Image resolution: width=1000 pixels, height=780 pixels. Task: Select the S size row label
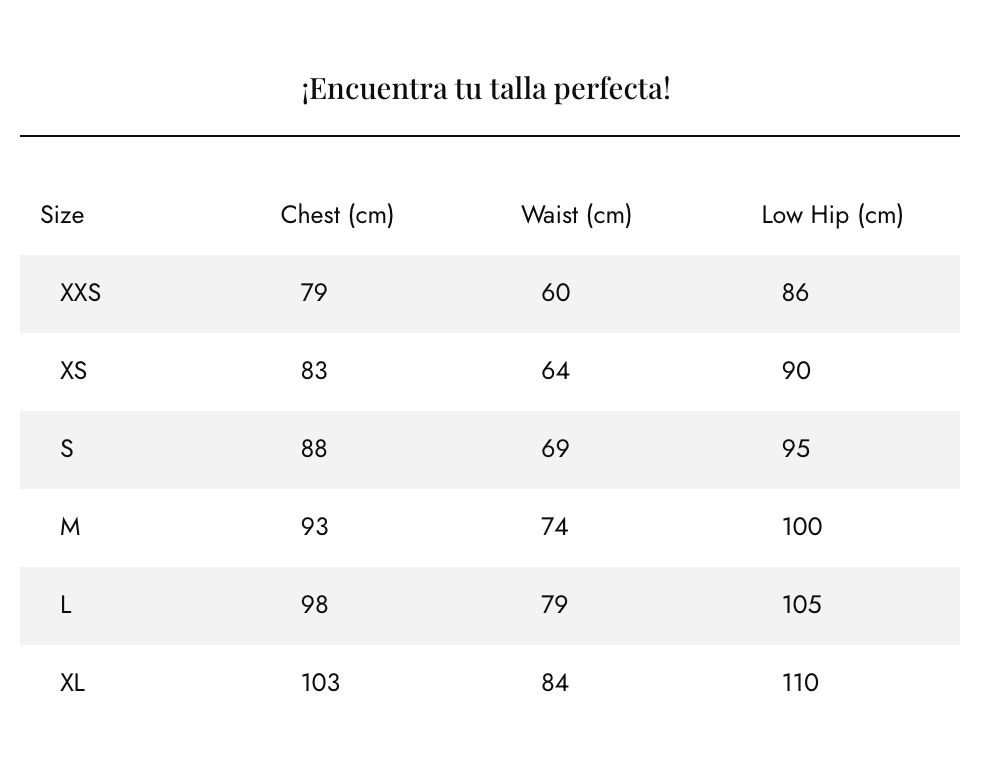(x=67, y=449)
